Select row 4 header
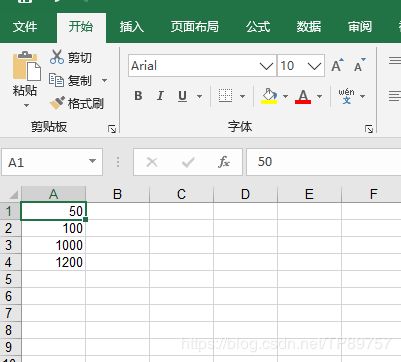The width and height of the screenshot is (401, 362). pyautogui.click(x=10, y=262)
